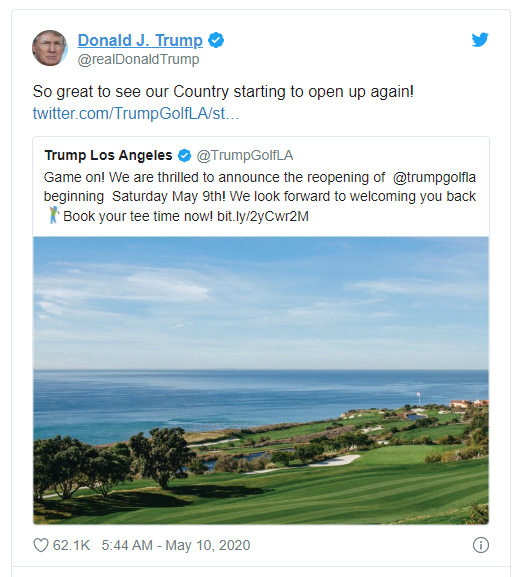Image resolution: width=525 pixels, height=577 pixels.
Task: Open the golf course photo
Action: pyautogui.click(x=261, y=380)
